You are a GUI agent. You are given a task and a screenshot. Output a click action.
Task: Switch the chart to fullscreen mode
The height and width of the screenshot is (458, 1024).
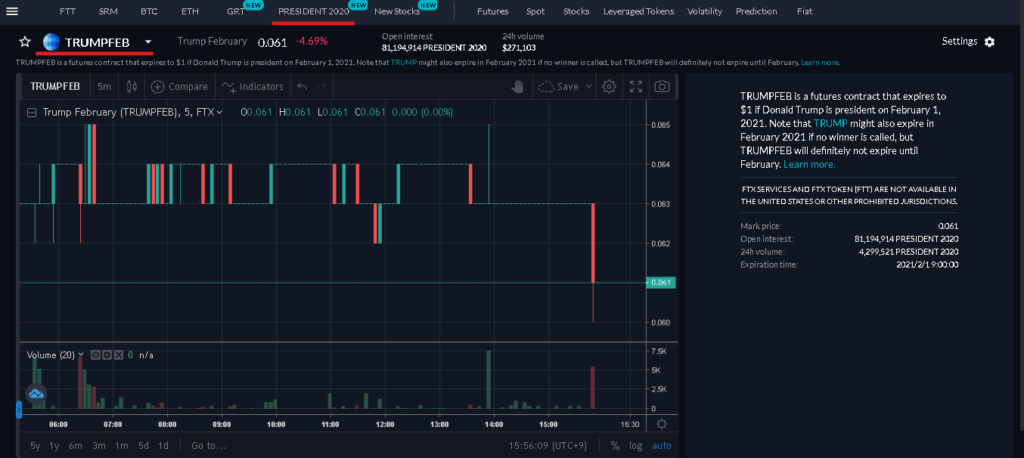(636, 86)
